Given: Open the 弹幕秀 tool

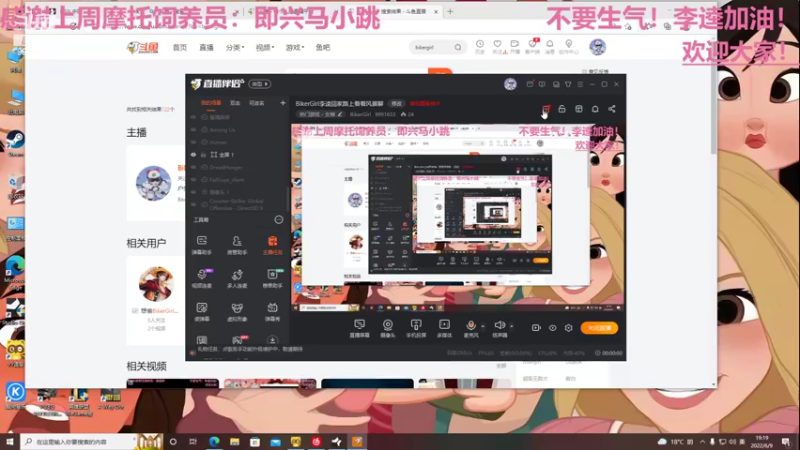Looking at the screenshot, I should point(272,312).
